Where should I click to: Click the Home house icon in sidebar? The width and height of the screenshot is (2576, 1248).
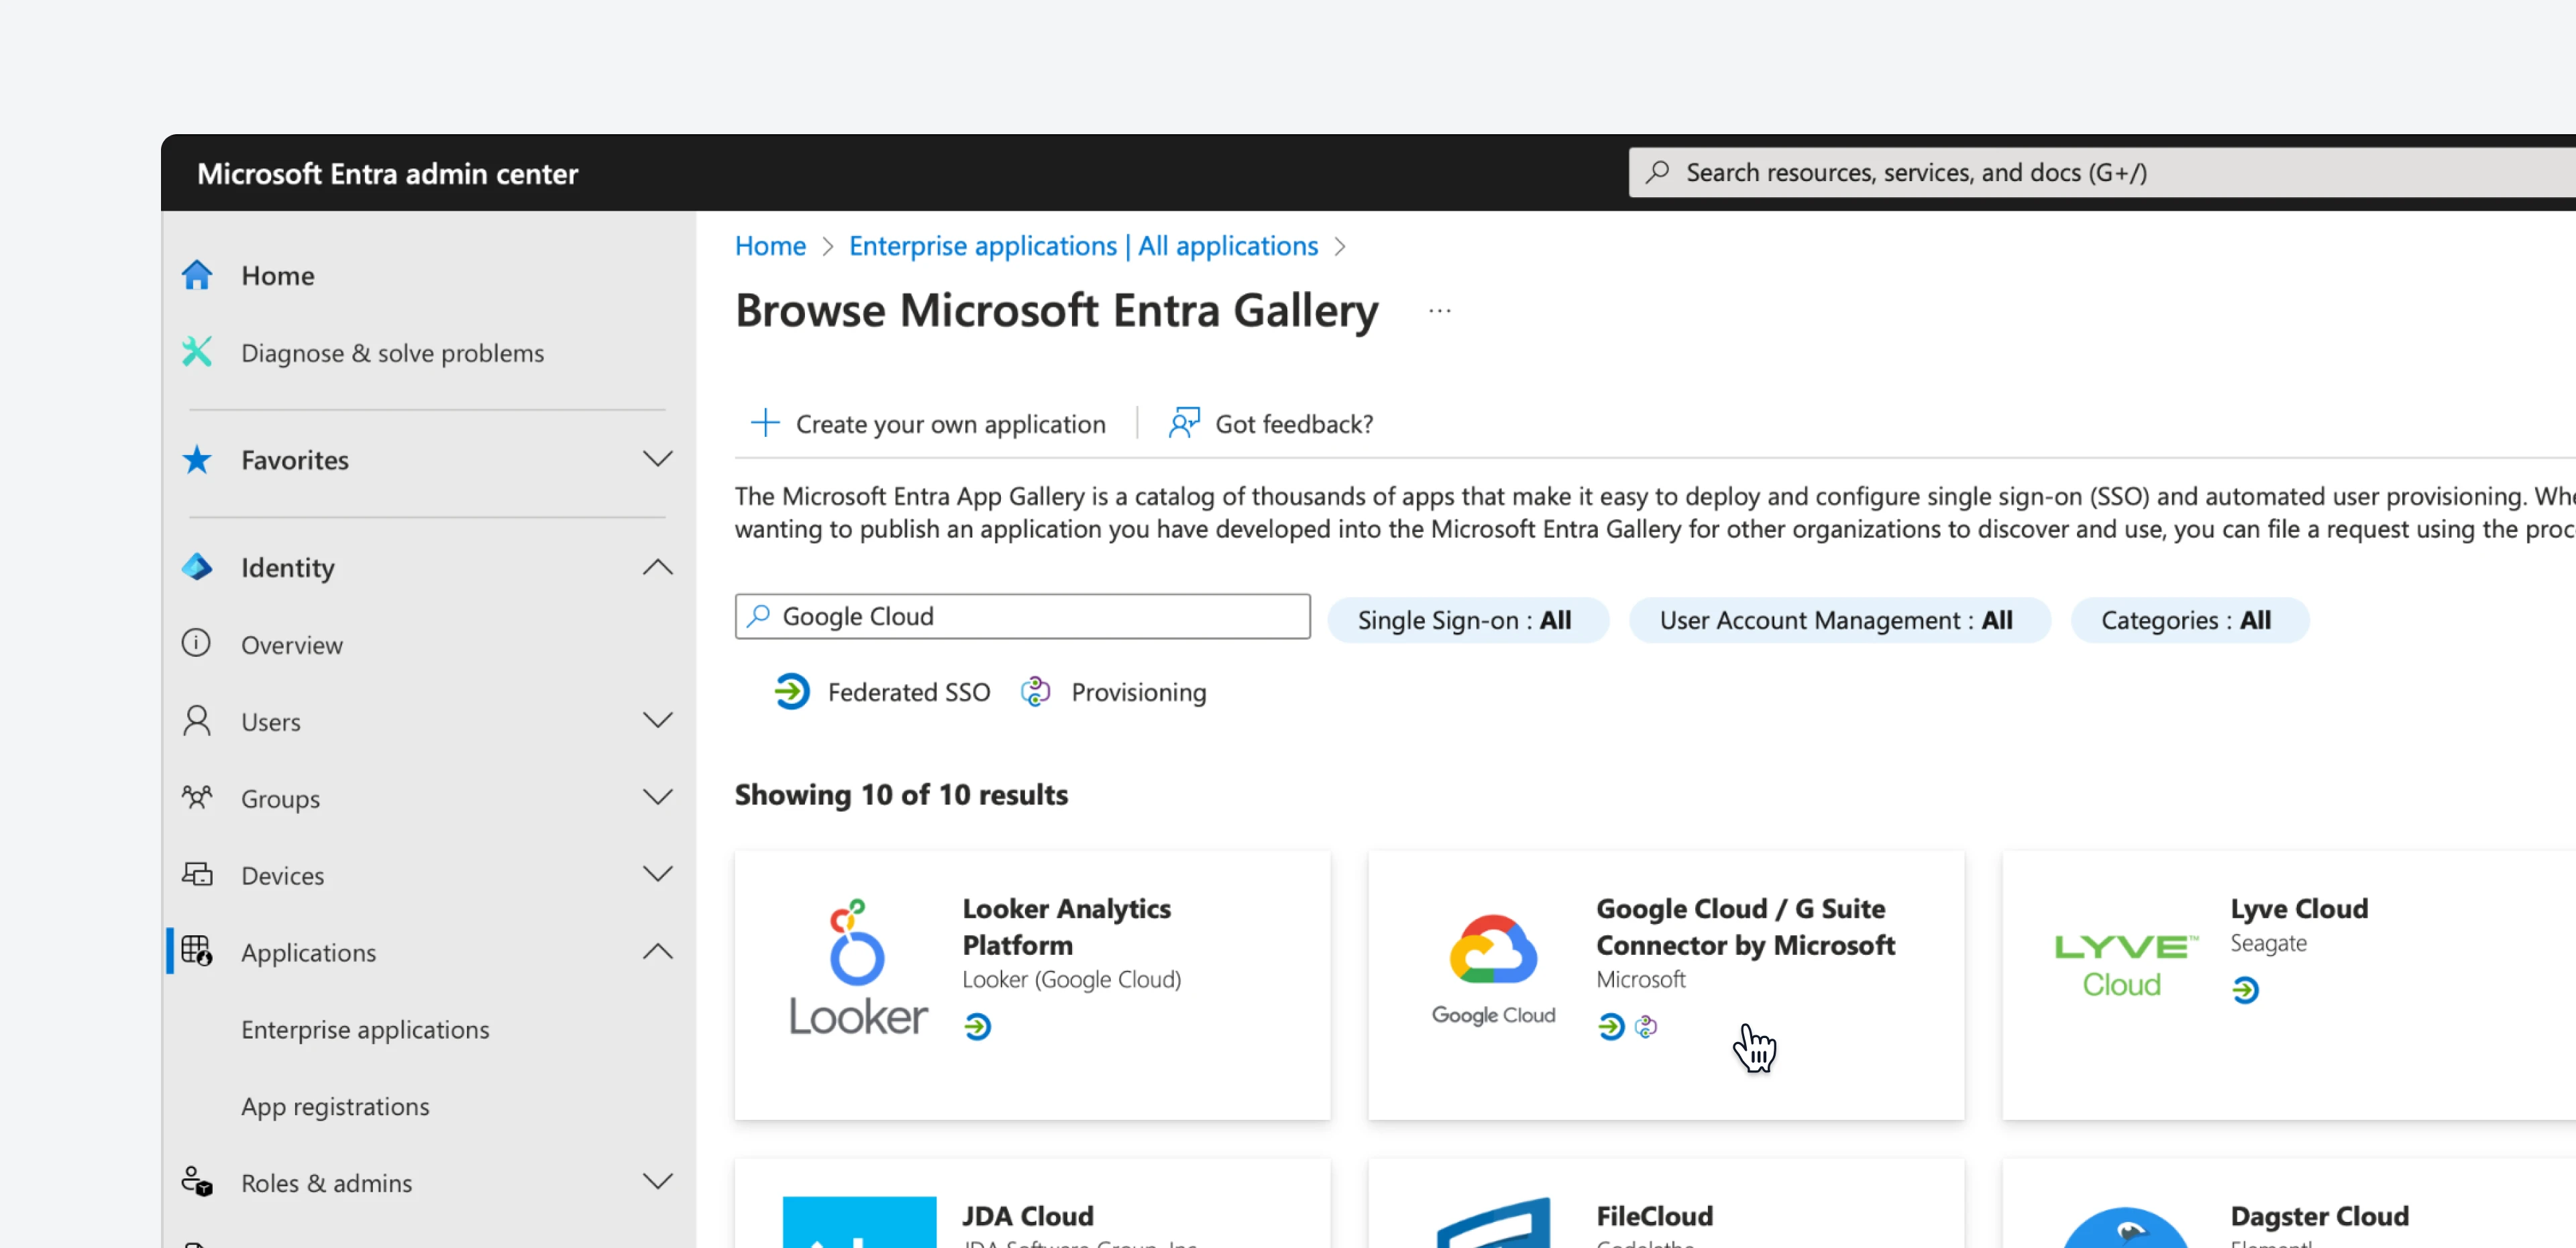(x=197, y=275)
